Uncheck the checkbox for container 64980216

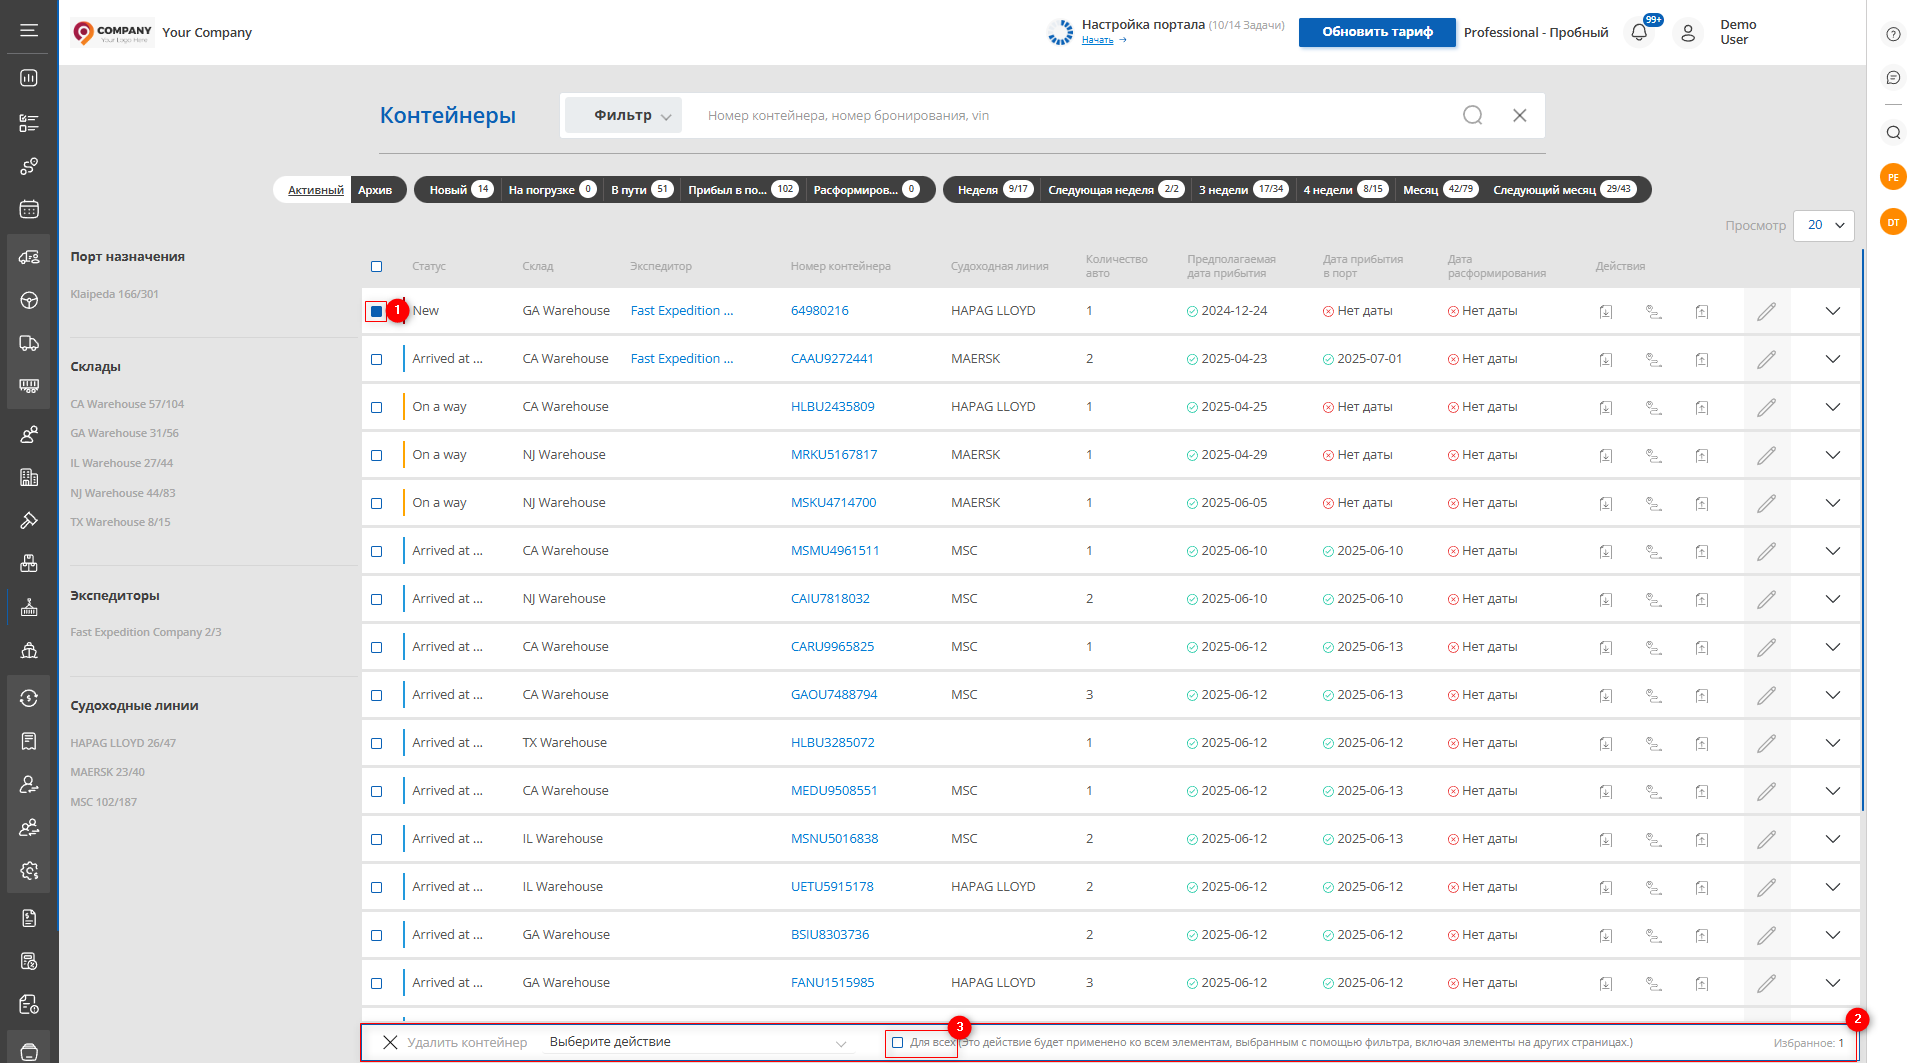pyautogui.click(x=376, y=311)
